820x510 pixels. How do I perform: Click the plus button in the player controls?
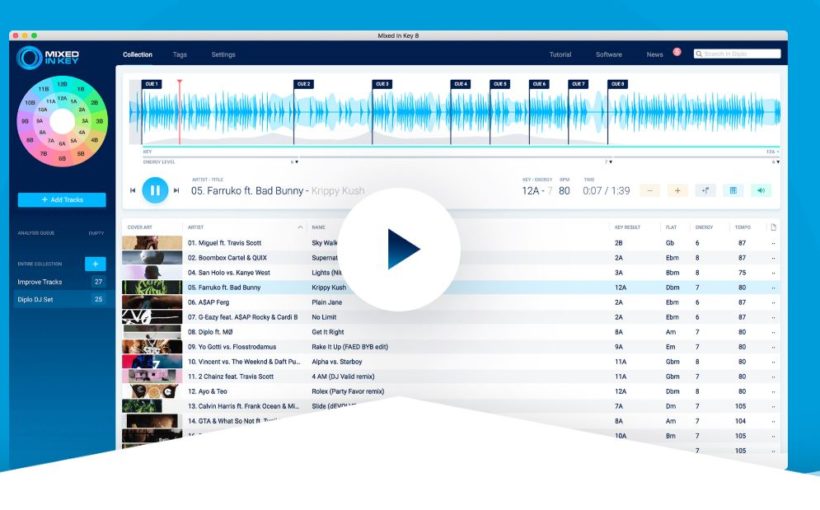coord(677,190)
